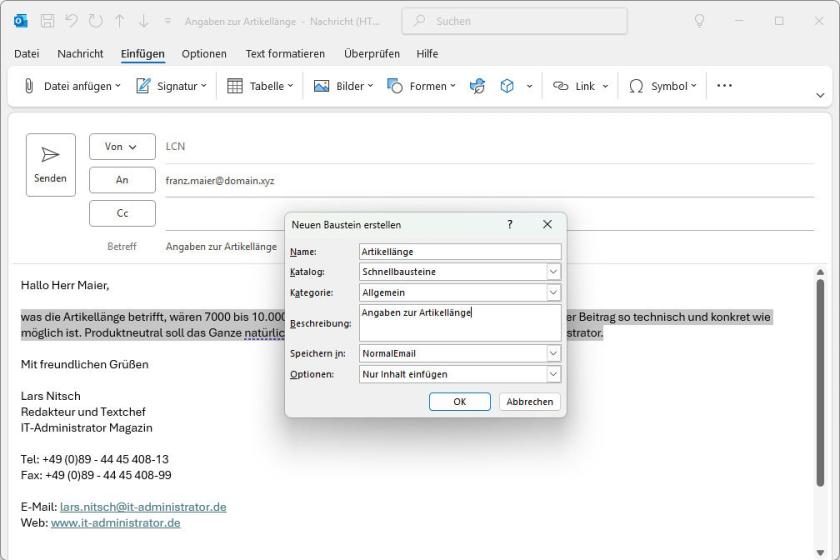The height and width of the screenshot is (560, 840).
Task: Click the An recipients button
Action: [x=122, y=180]
